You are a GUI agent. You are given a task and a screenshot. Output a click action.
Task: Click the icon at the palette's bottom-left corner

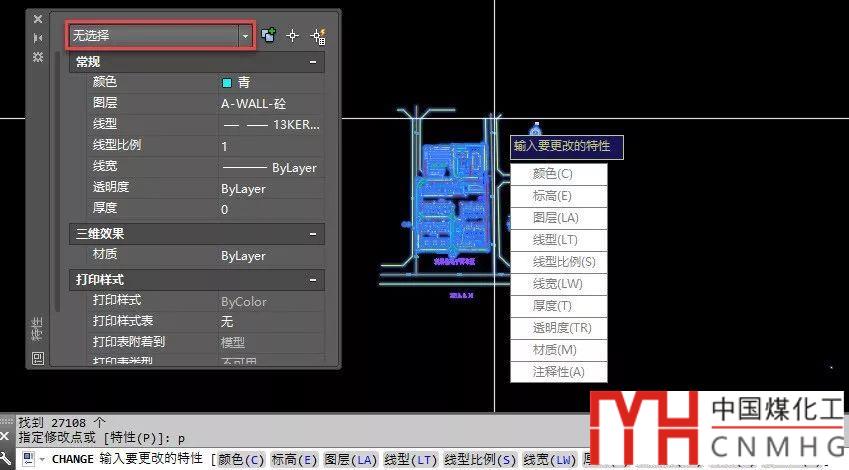[38, 358]
